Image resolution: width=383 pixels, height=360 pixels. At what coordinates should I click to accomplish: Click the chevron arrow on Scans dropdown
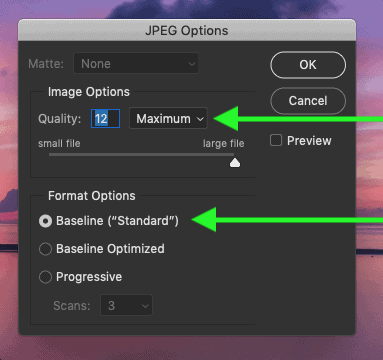point(145,306)
